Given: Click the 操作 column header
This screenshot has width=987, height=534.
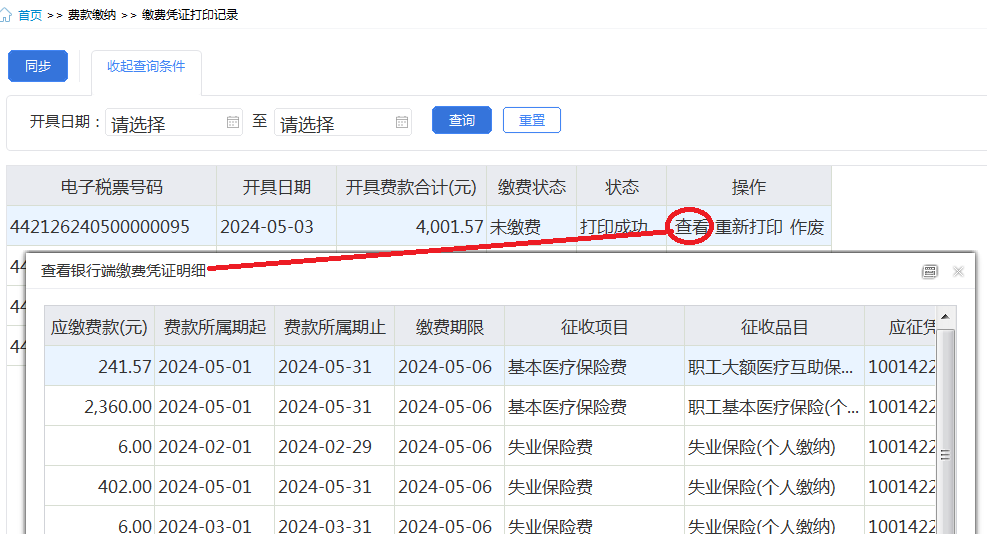Looking at the screenshot, I should coord(748,186).
